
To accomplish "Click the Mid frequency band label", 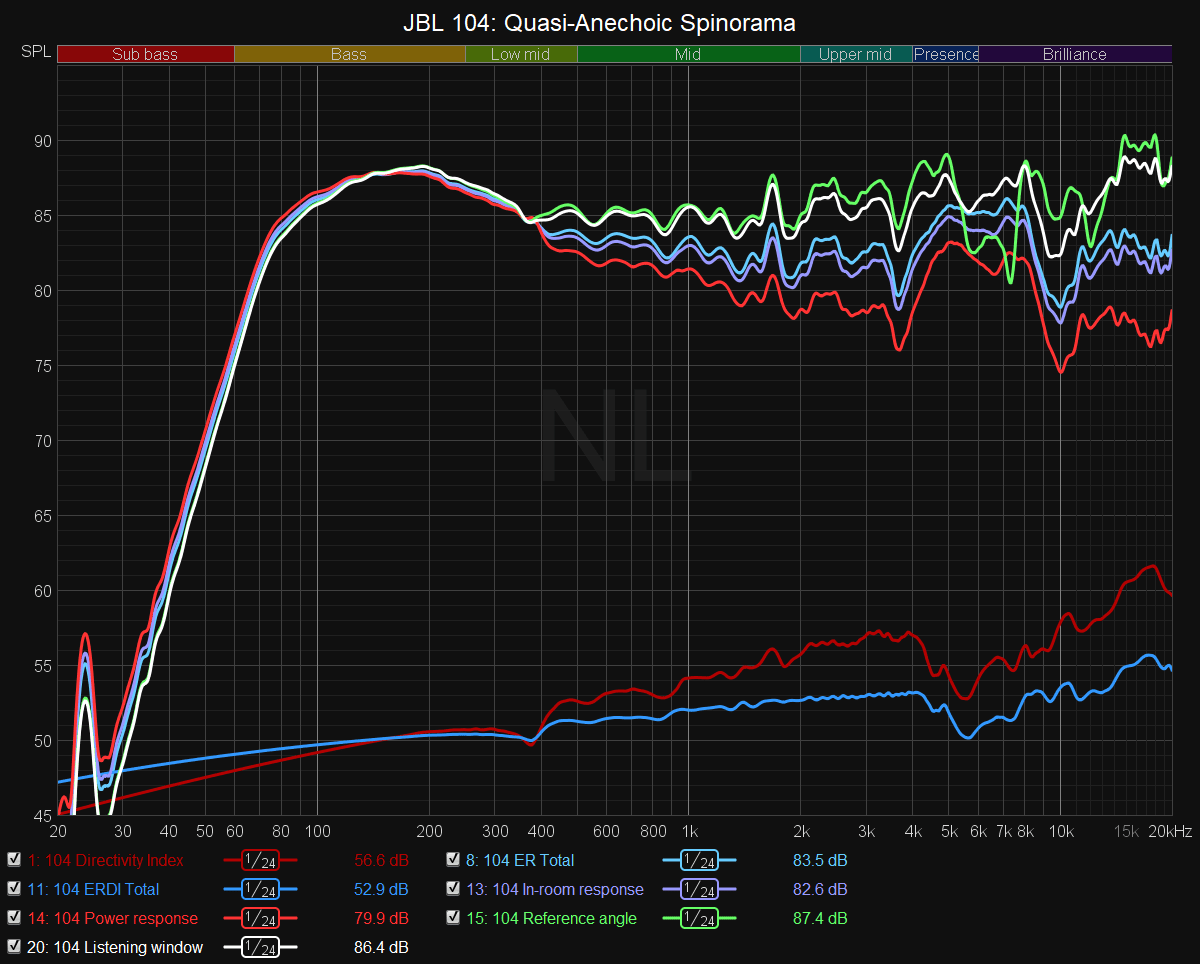I will point(688,54).
